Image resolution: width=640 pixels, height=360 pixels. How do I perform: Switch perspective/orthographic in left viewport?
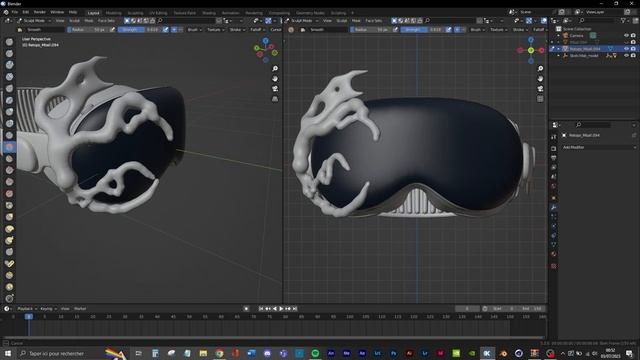click(x=275, y=99)
